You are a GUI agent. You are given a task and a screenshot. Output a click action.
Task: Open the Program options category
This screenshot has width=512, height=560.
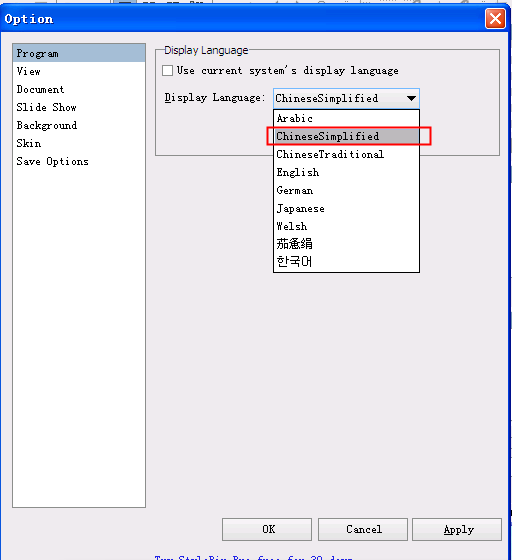pos(79,54)
